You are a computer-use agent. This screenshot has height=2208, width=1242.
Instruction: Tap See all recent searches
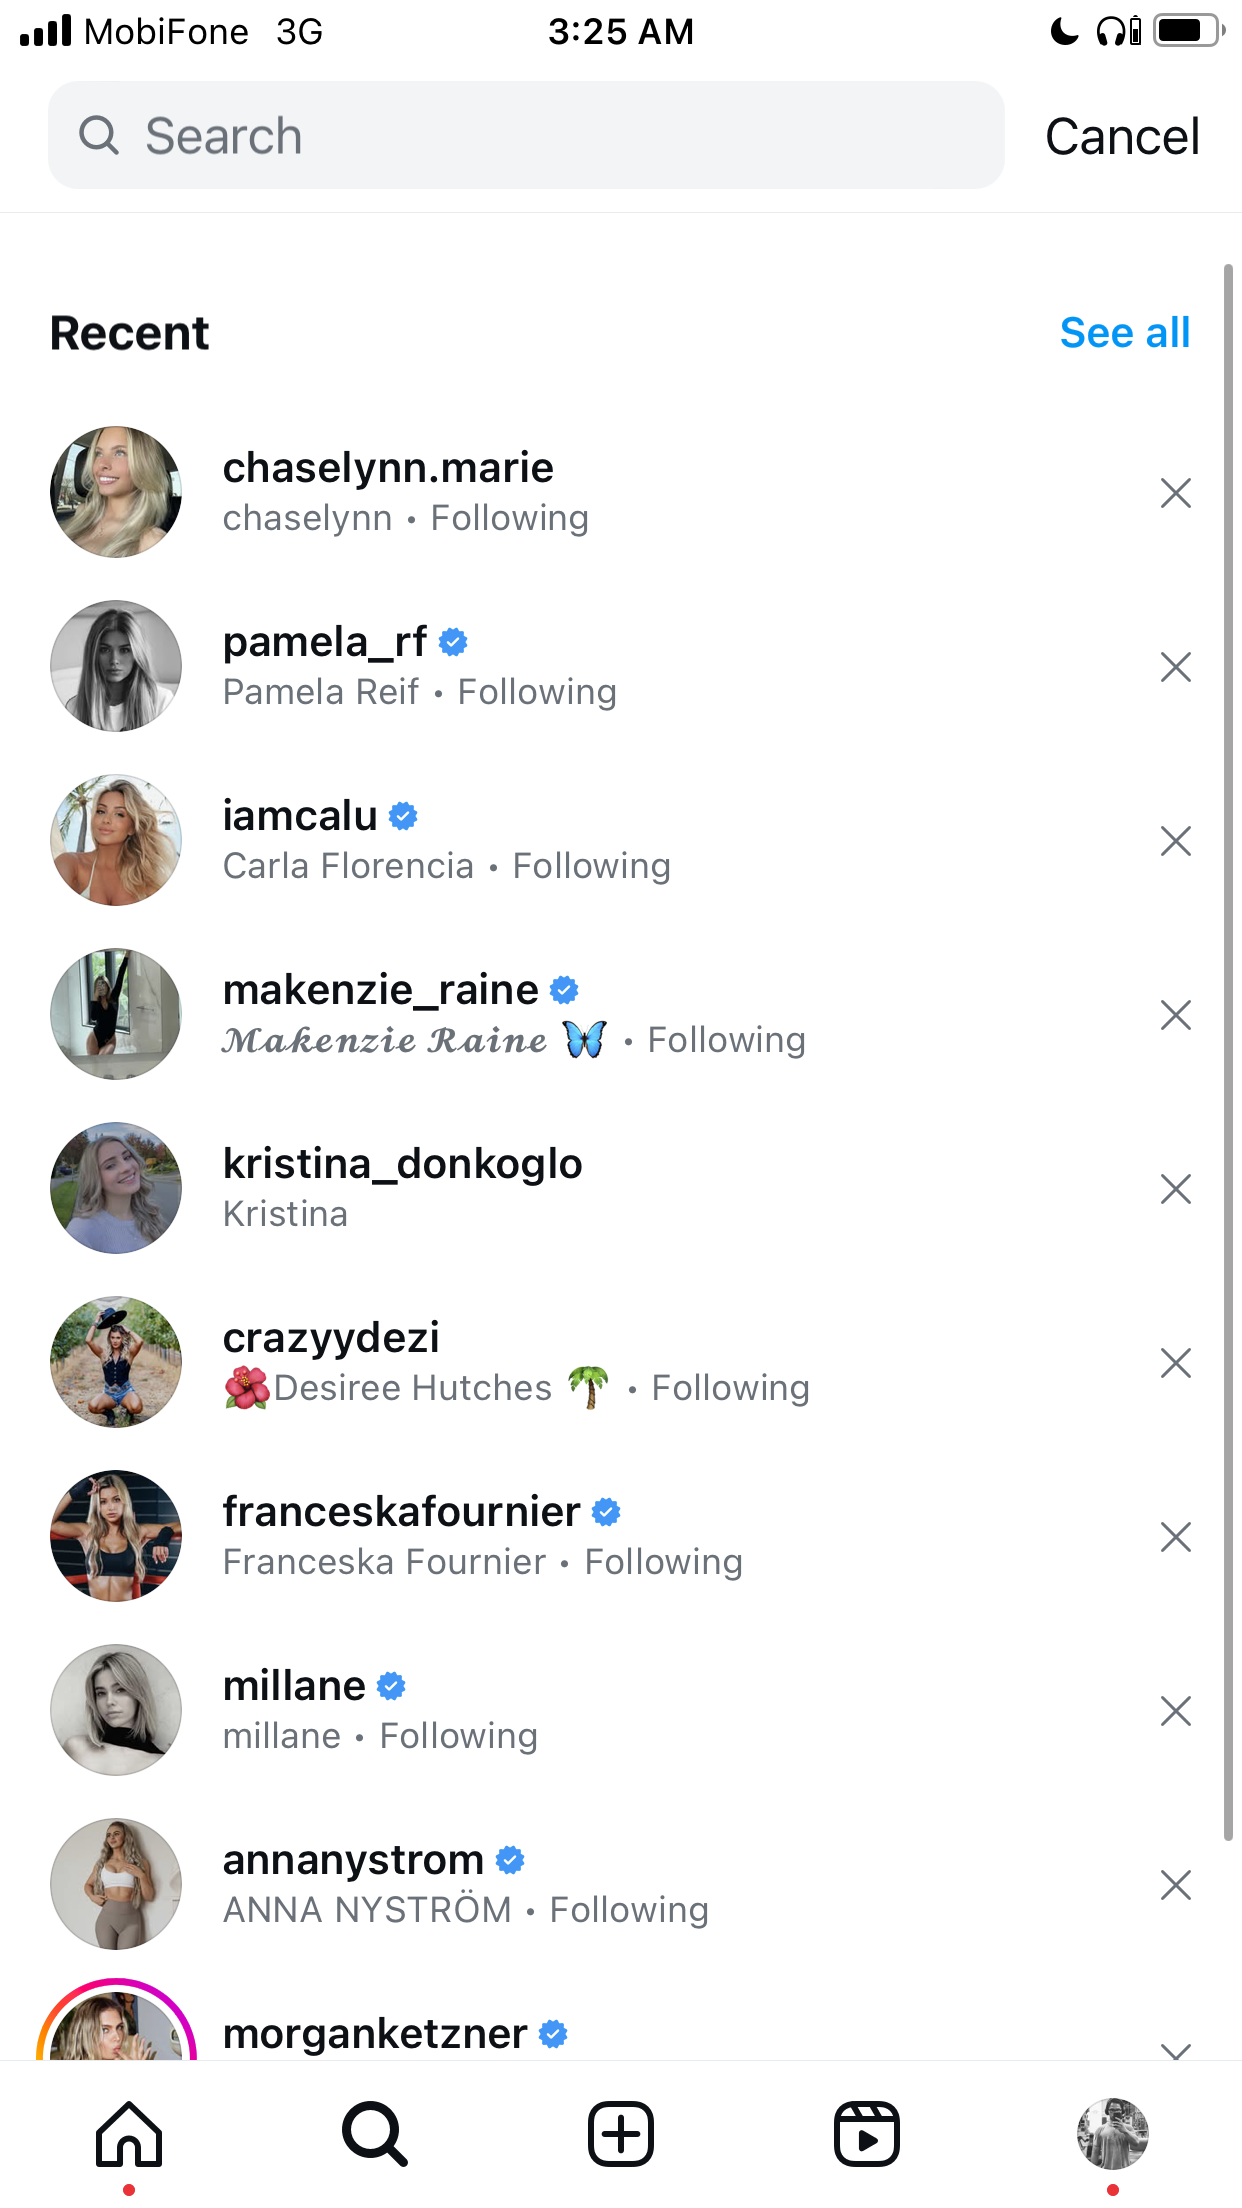point(1125,333)
